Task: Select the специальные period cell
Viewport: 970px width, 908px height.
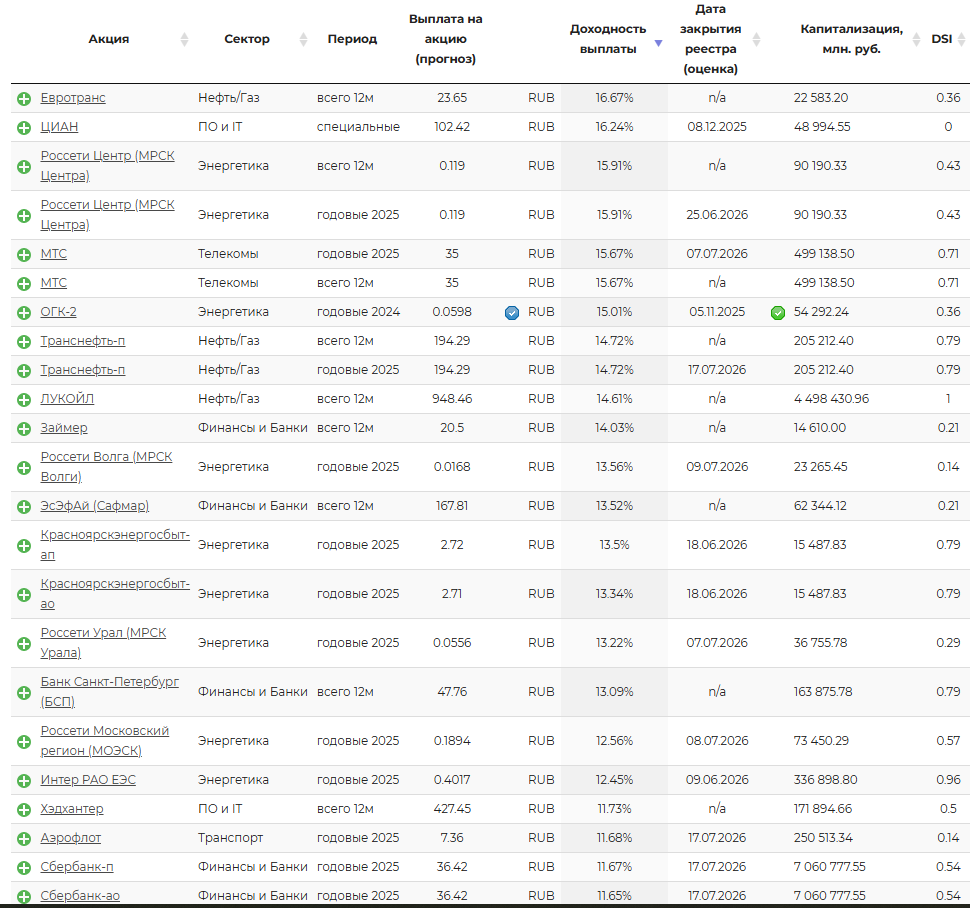Action: (x=358, y=127)
